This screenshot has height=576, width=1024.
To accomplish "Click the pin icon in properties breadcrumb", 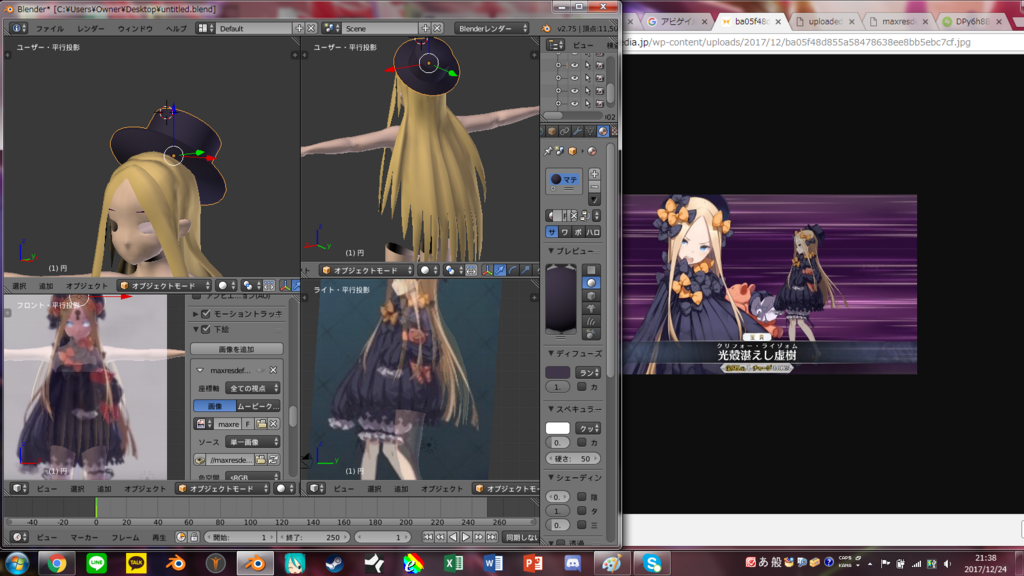I will coord(548,151).
